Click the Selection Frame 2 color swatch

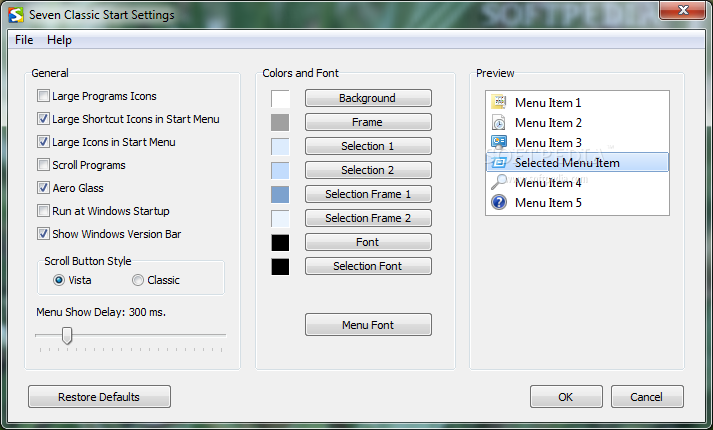pyautogui.click(x=280, y=219)
